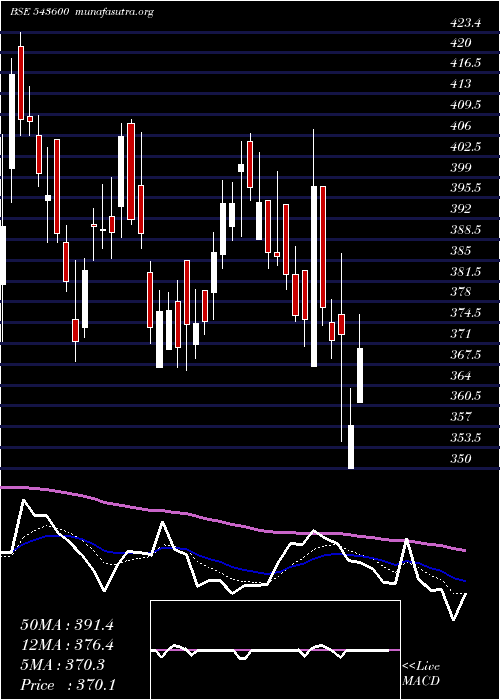The height and width of the screenshot is (700, 500).
Task: Click inside the MACD indicator box
Action: [275, 650]
